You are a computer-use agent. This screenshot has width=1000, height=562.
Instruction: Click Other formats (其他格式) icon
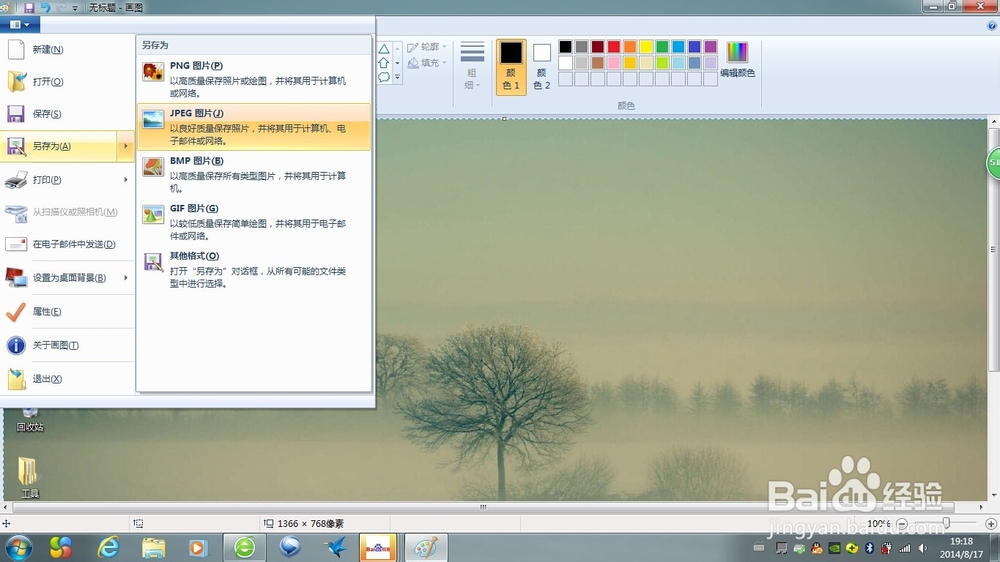pyautogui.click(x=153, y=262)
